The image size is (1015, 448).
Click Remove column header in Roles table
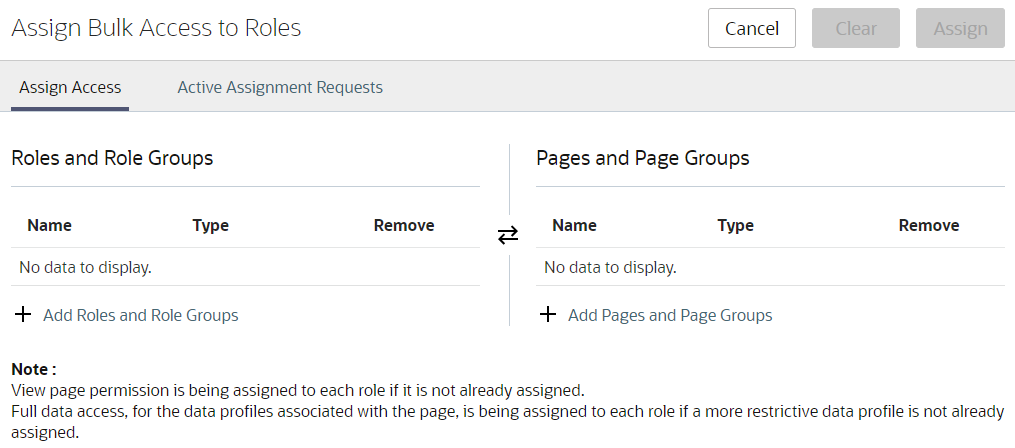[x=404, y=225]
